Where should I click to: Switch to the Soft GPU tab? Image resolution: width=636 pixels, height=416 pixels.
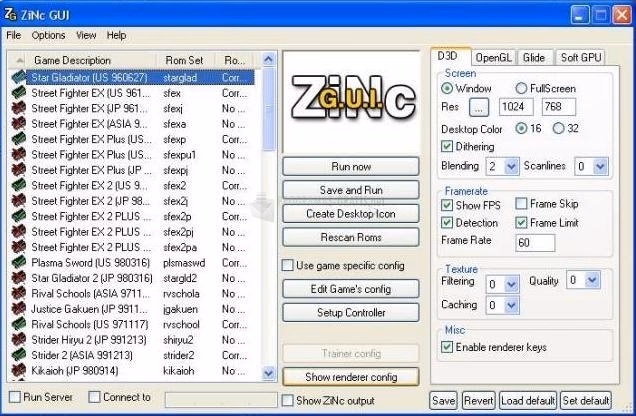581,58
